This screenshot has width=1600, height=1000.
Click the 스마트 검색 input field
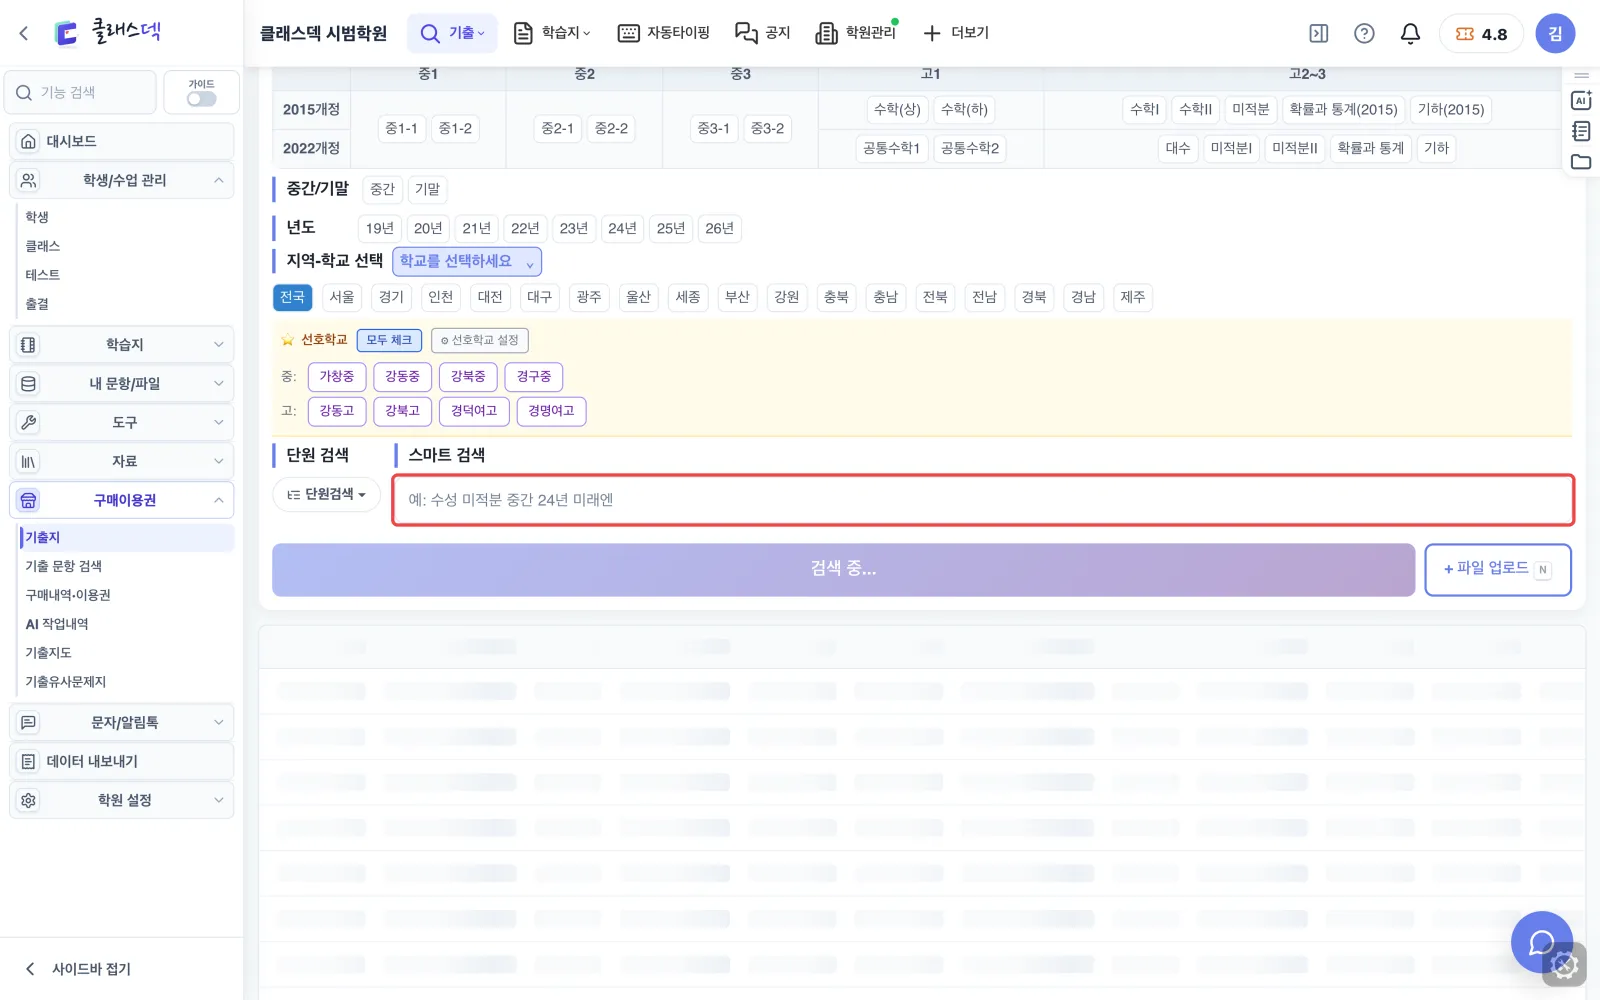coord(983,500)
